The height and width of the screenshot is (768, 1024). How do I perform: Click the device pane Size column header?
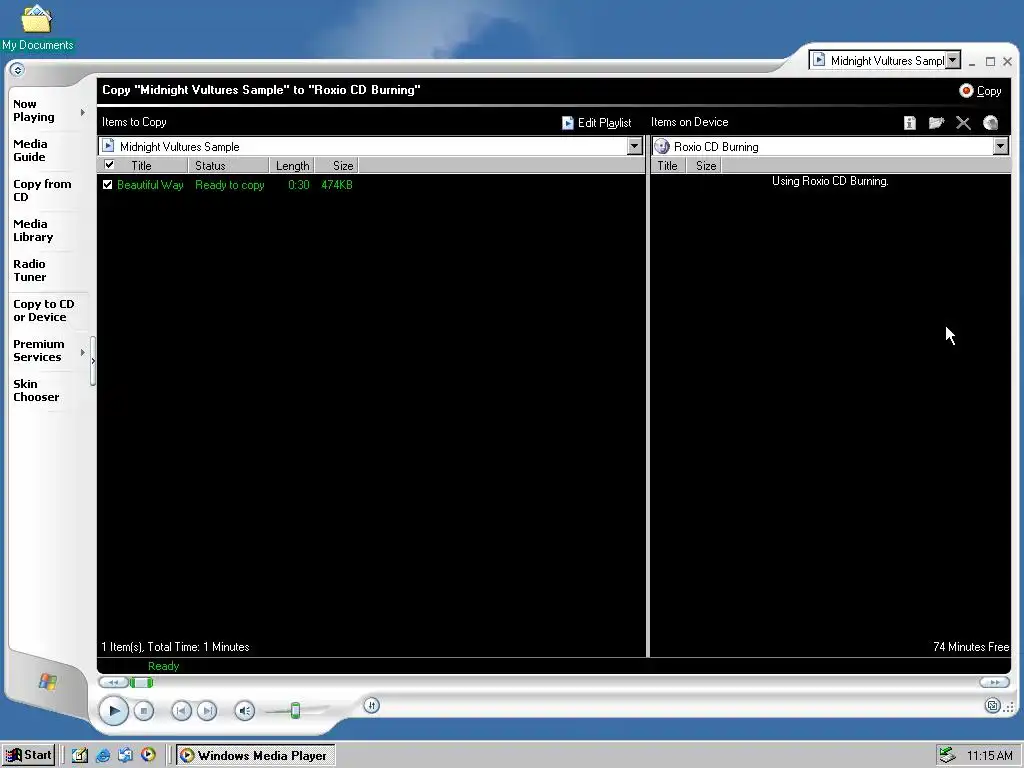(704, 165)
